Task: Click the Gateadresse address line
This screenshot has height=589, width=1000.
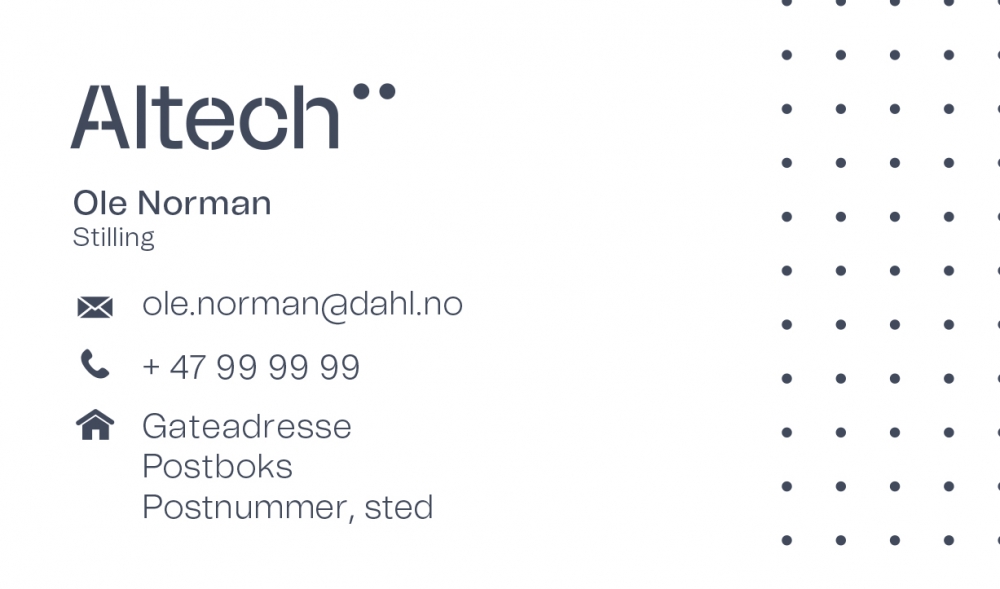Action: point(247,426)
